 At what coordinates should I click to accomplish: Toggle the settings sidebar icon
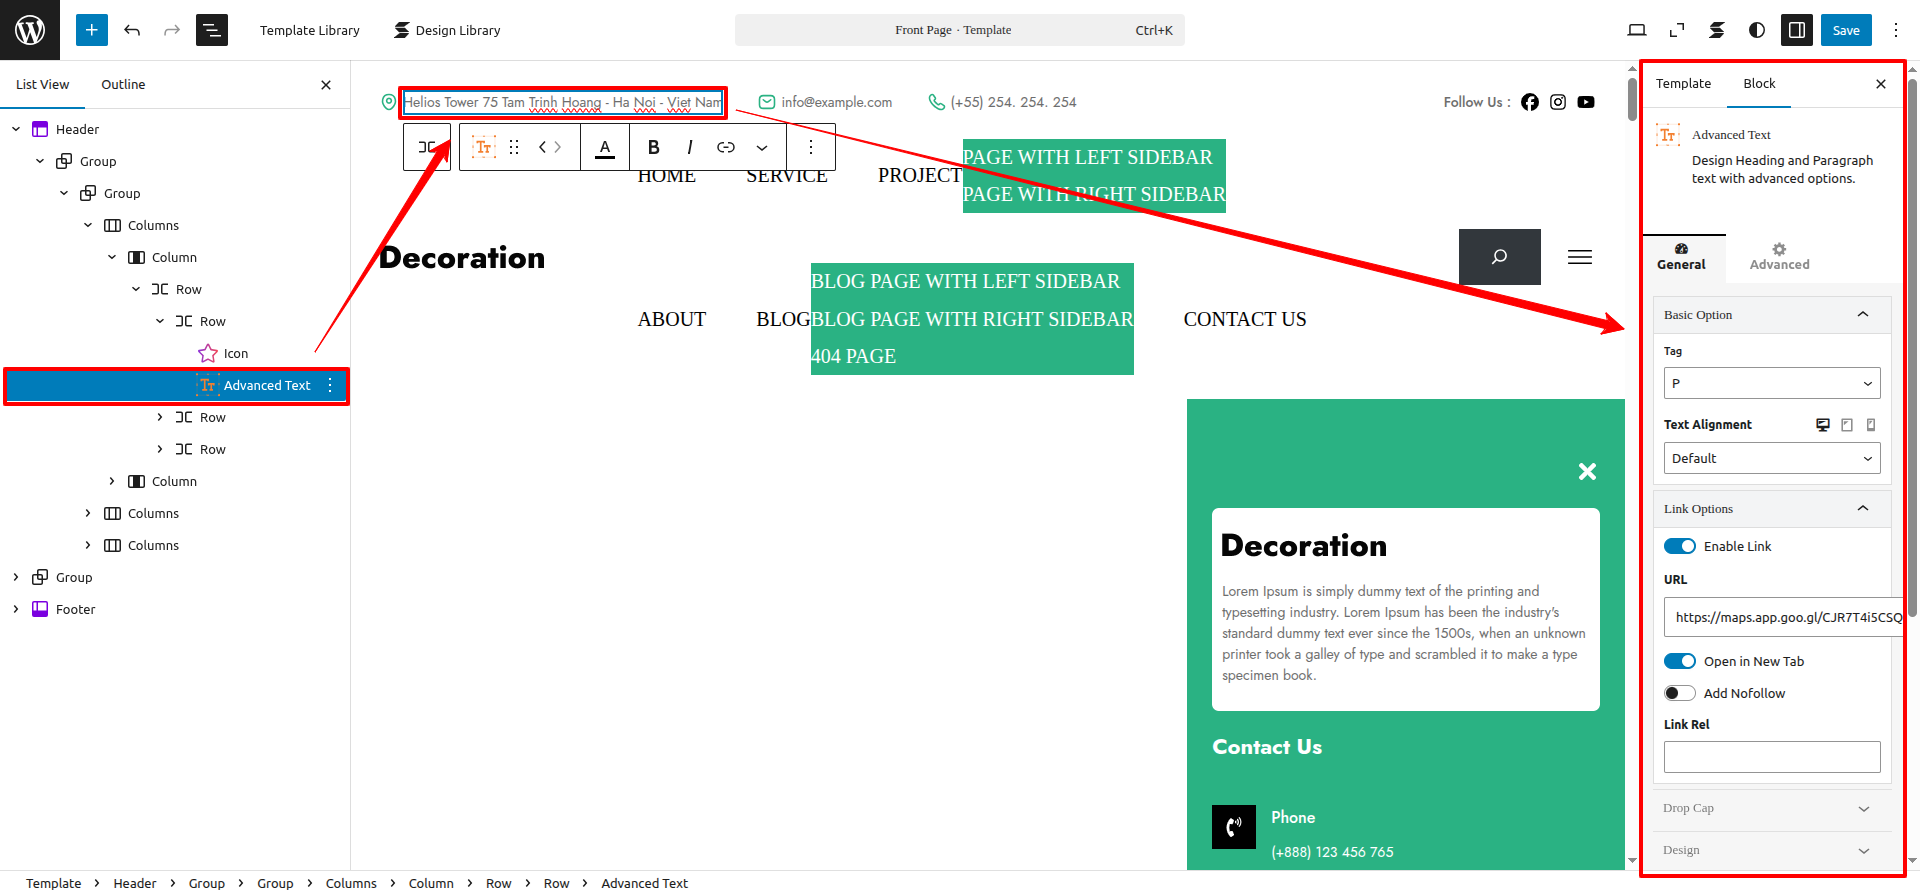1797,30
